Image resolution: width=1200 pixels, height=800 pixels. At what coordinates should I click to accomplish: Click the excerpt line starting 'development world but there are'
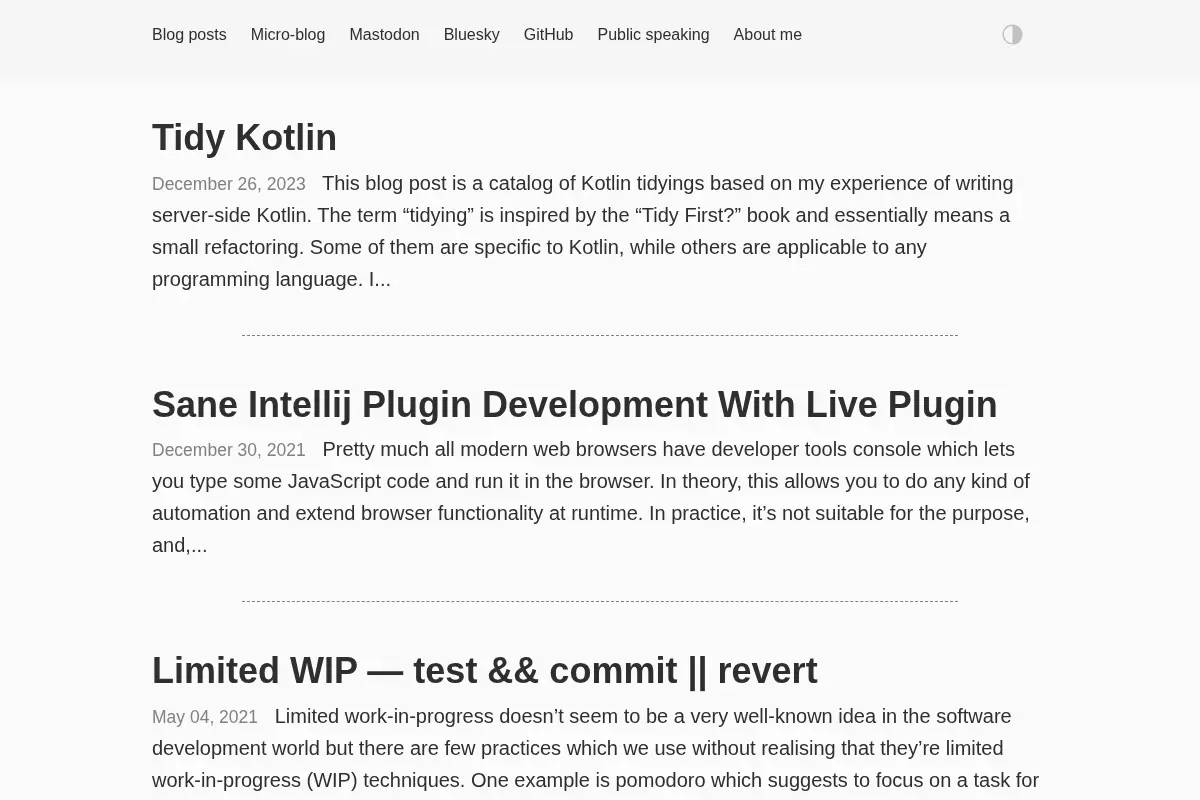[x=578, y=748]
